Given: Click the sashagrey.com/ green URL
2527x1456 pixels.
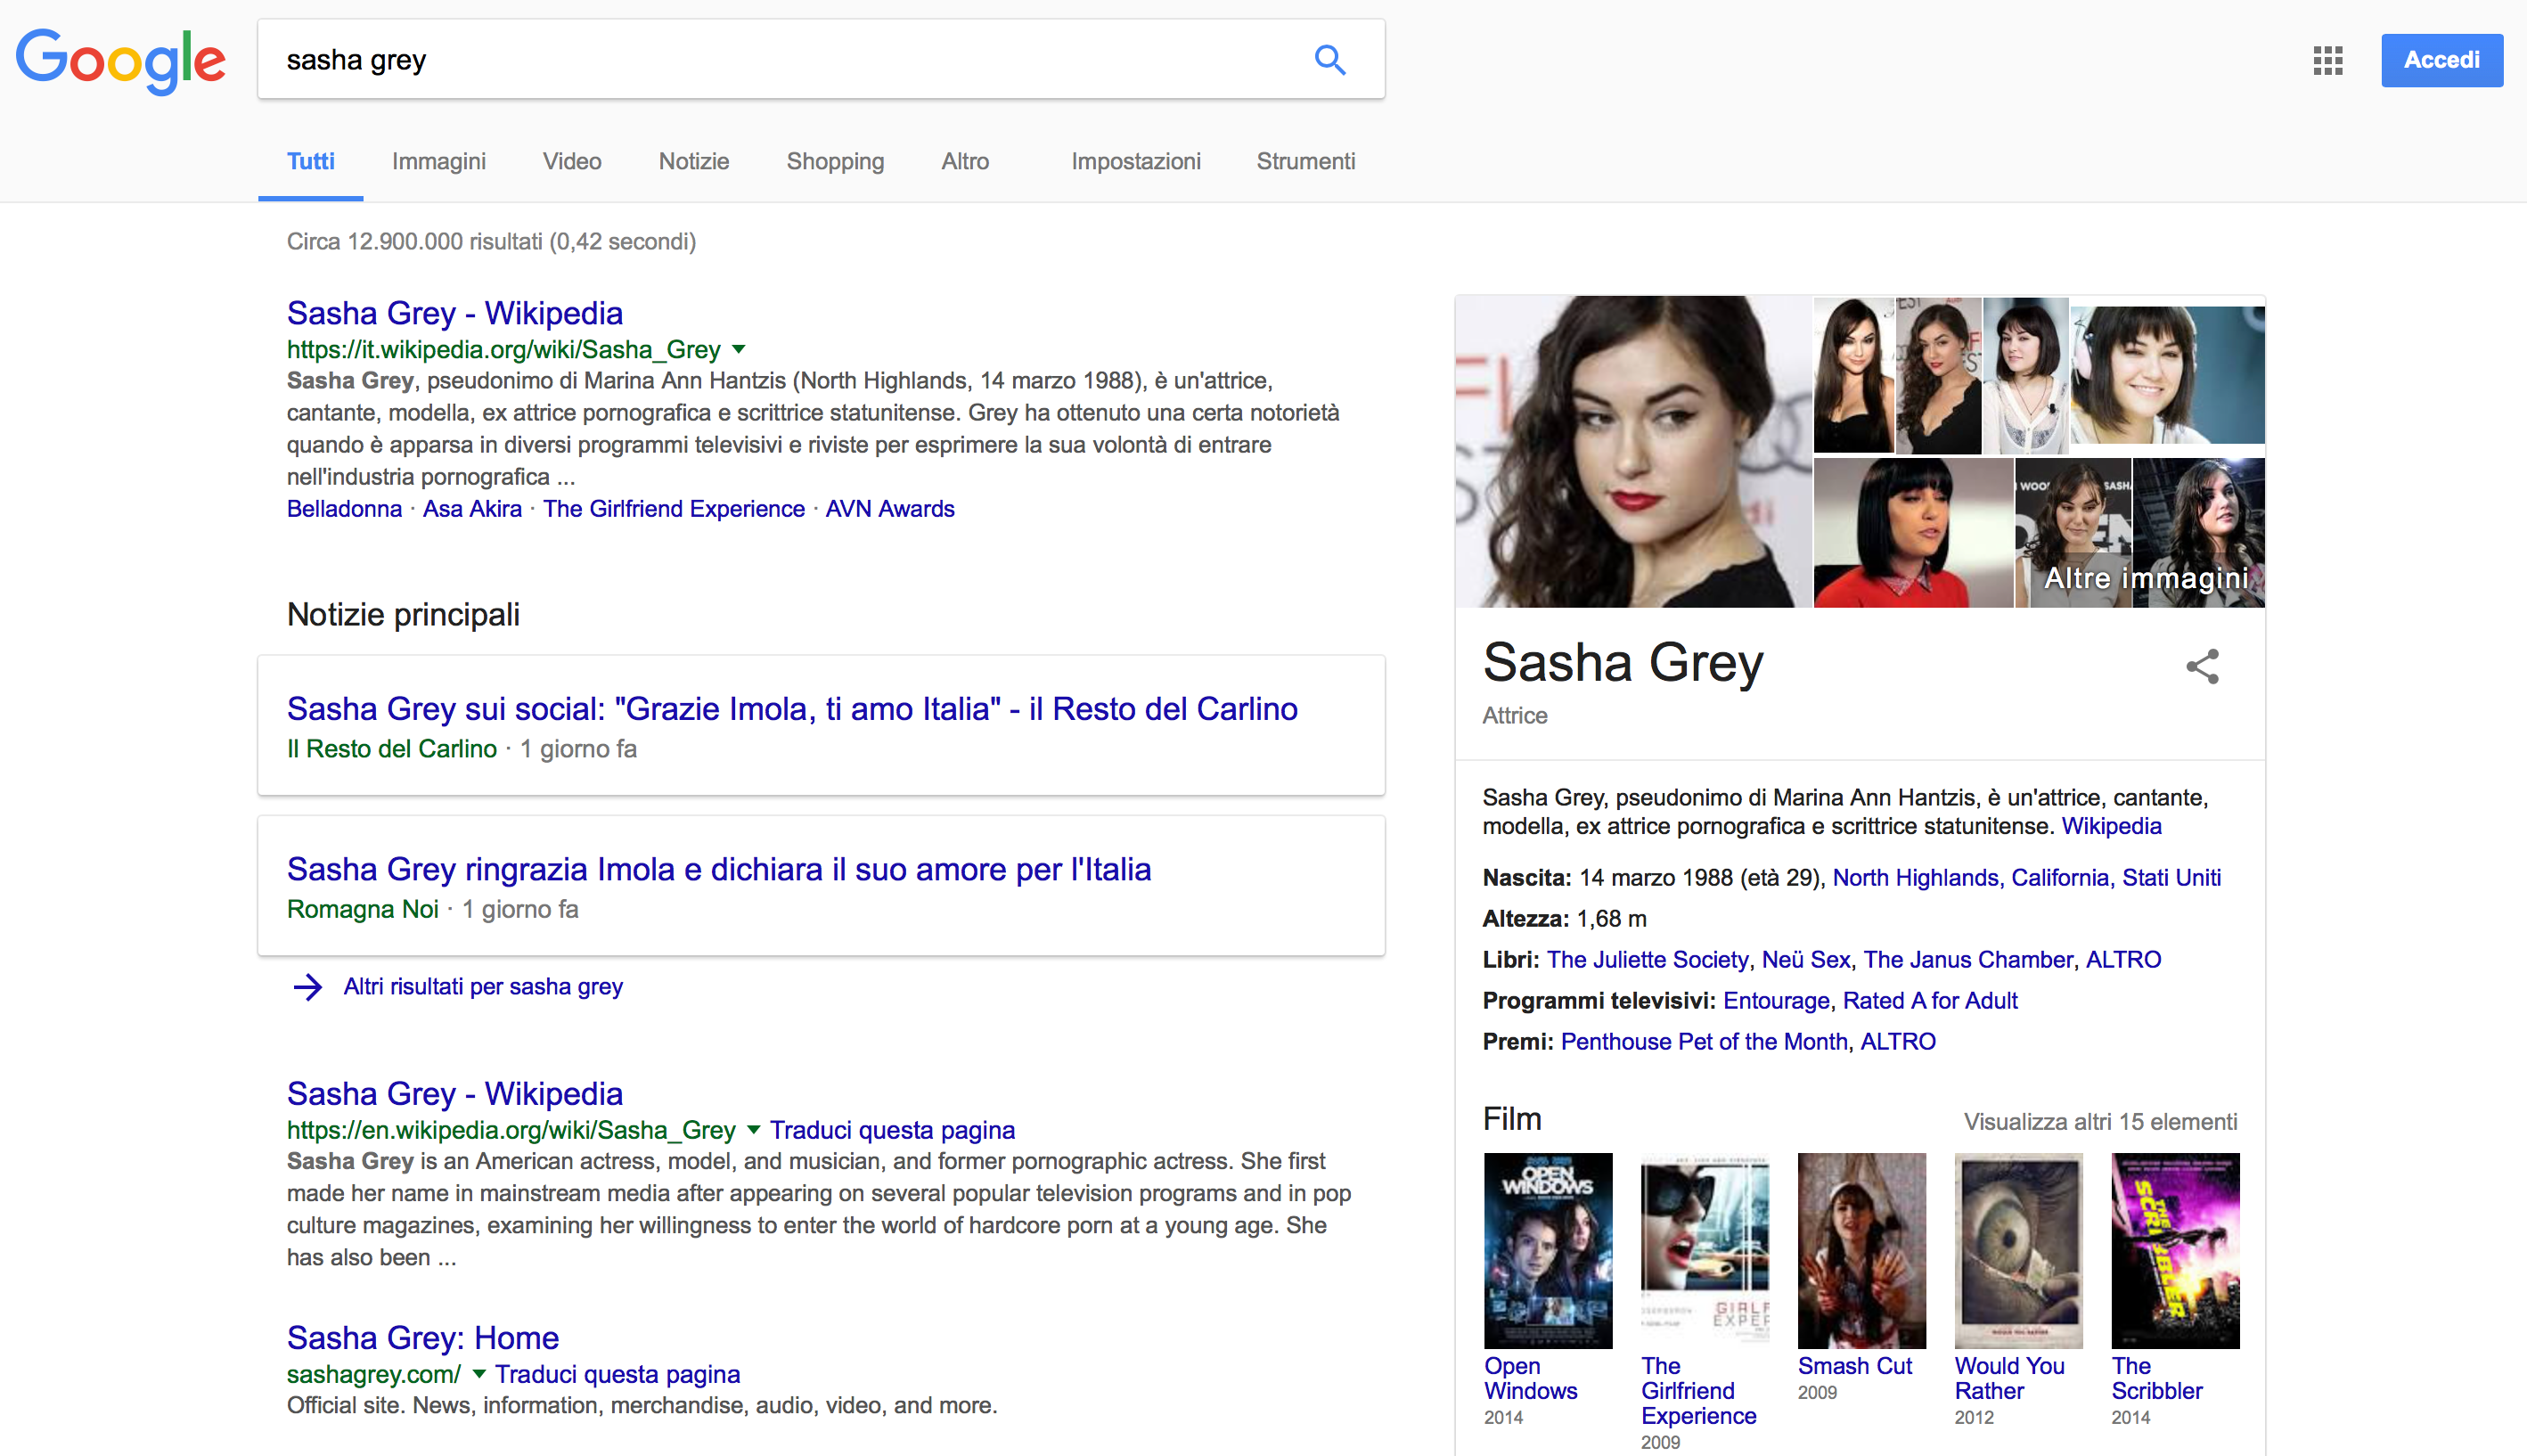Looking at the screenshot, I should tap(374, 1374).
